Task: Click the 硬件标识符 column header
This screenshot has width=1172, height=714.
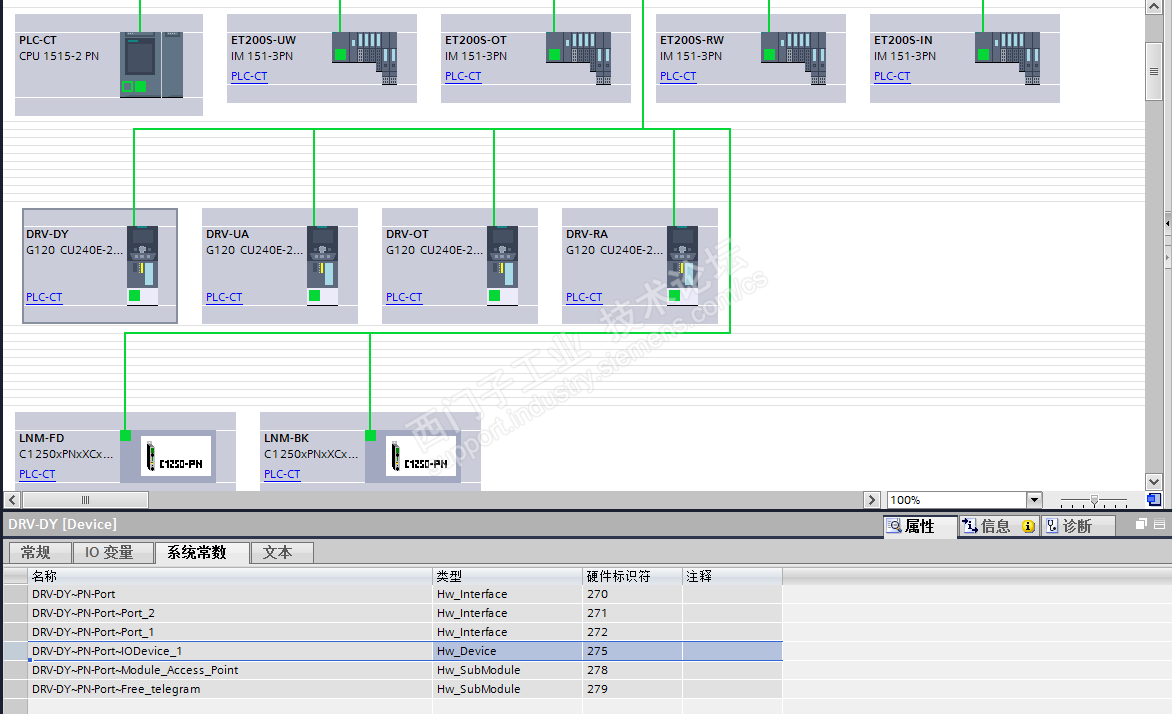Action: point(632,576)
